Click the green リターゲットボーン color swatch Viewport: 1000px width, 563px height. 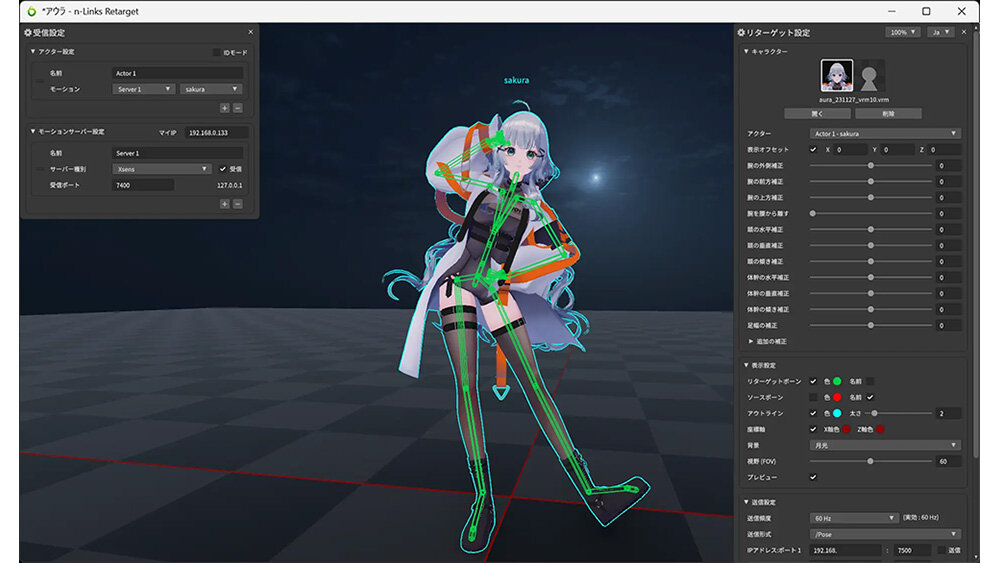[x=837, y=381]
